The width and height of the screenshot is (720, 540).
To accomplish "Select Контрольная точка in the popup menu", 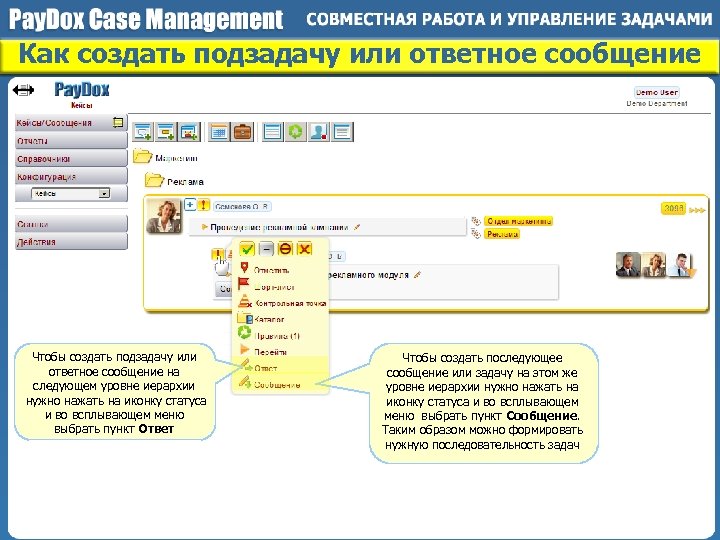I will [x=281, y=303].
